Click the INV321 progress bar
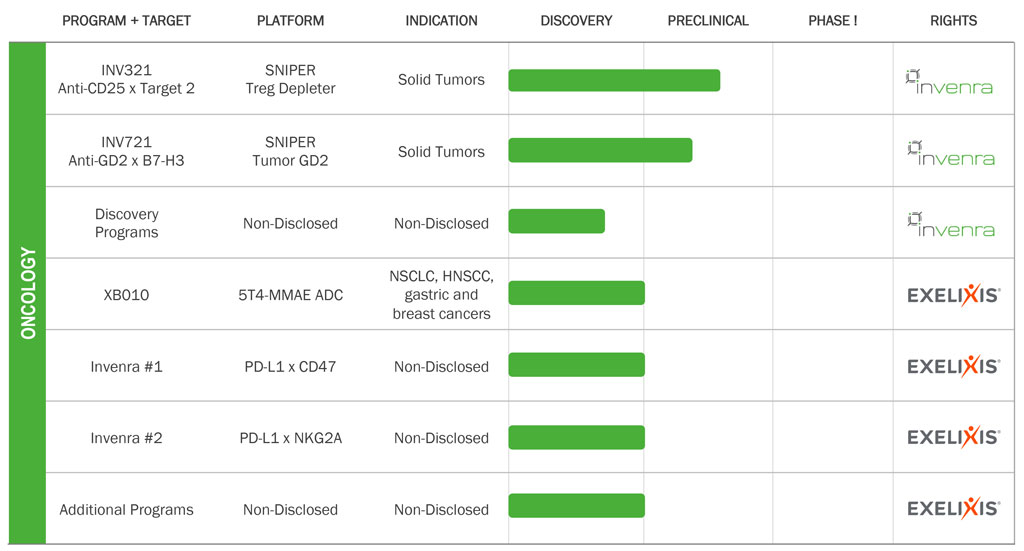The height and width of the screenshot is (551, 1024). pos(615,80)
